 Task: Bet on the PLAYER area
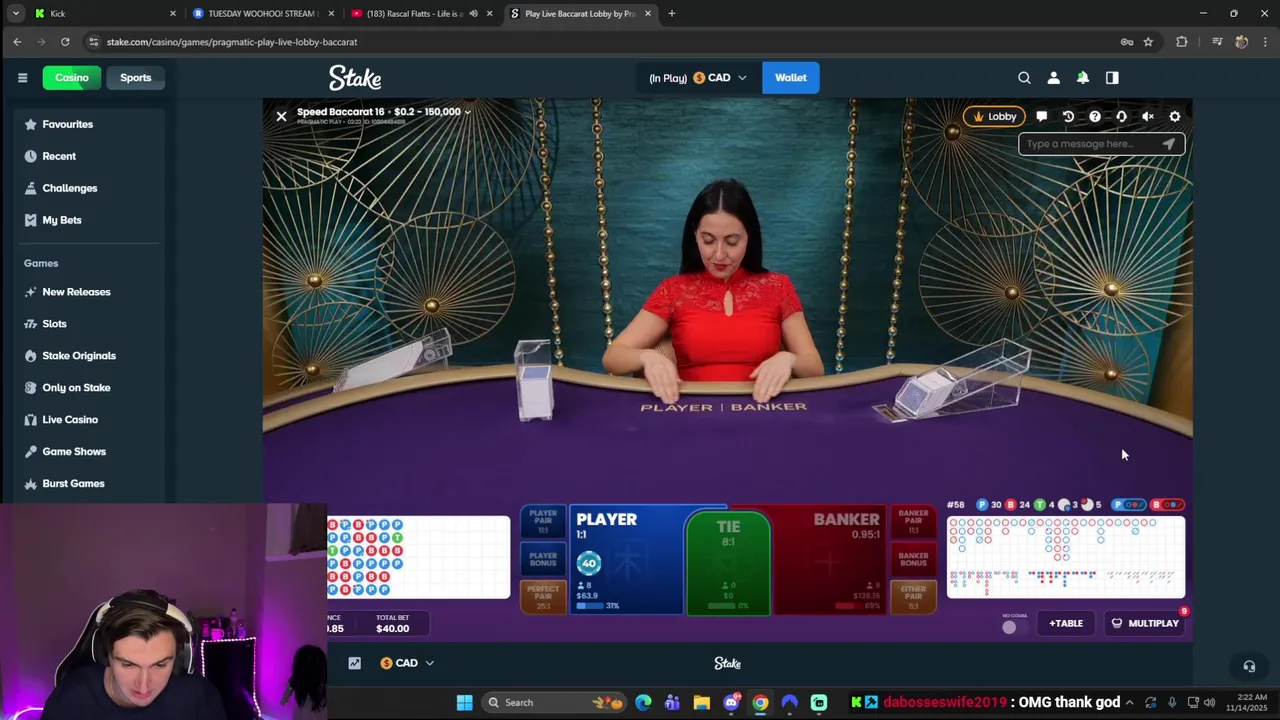627,560
